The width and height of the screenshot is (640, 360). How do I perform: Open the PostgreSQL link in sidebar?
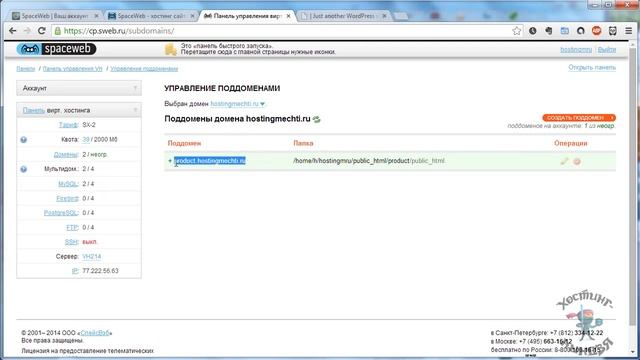[x=61, y=213]
